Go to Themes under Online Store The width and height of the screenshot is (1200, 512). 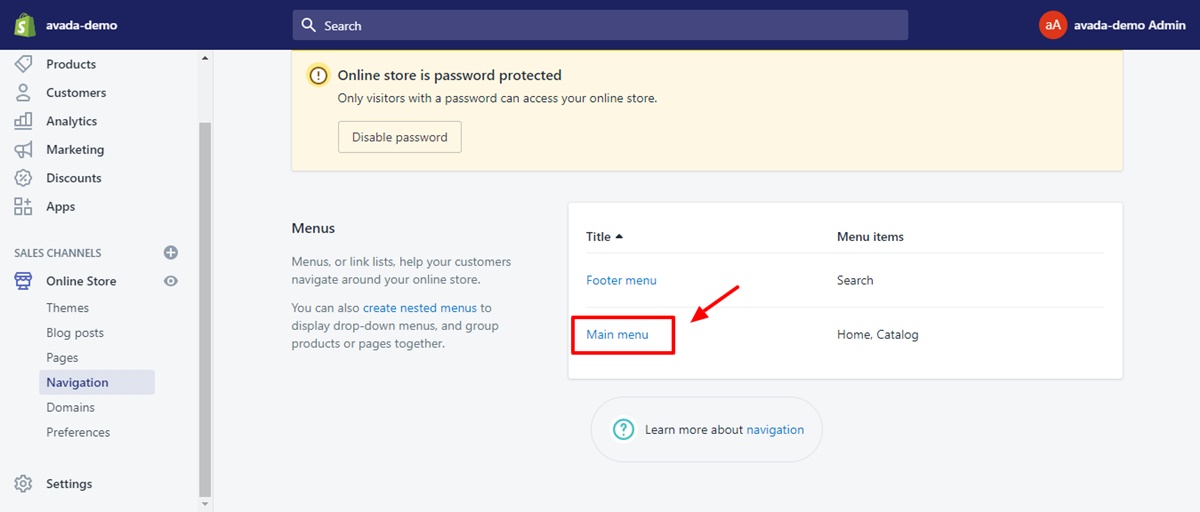click(68, 308)
